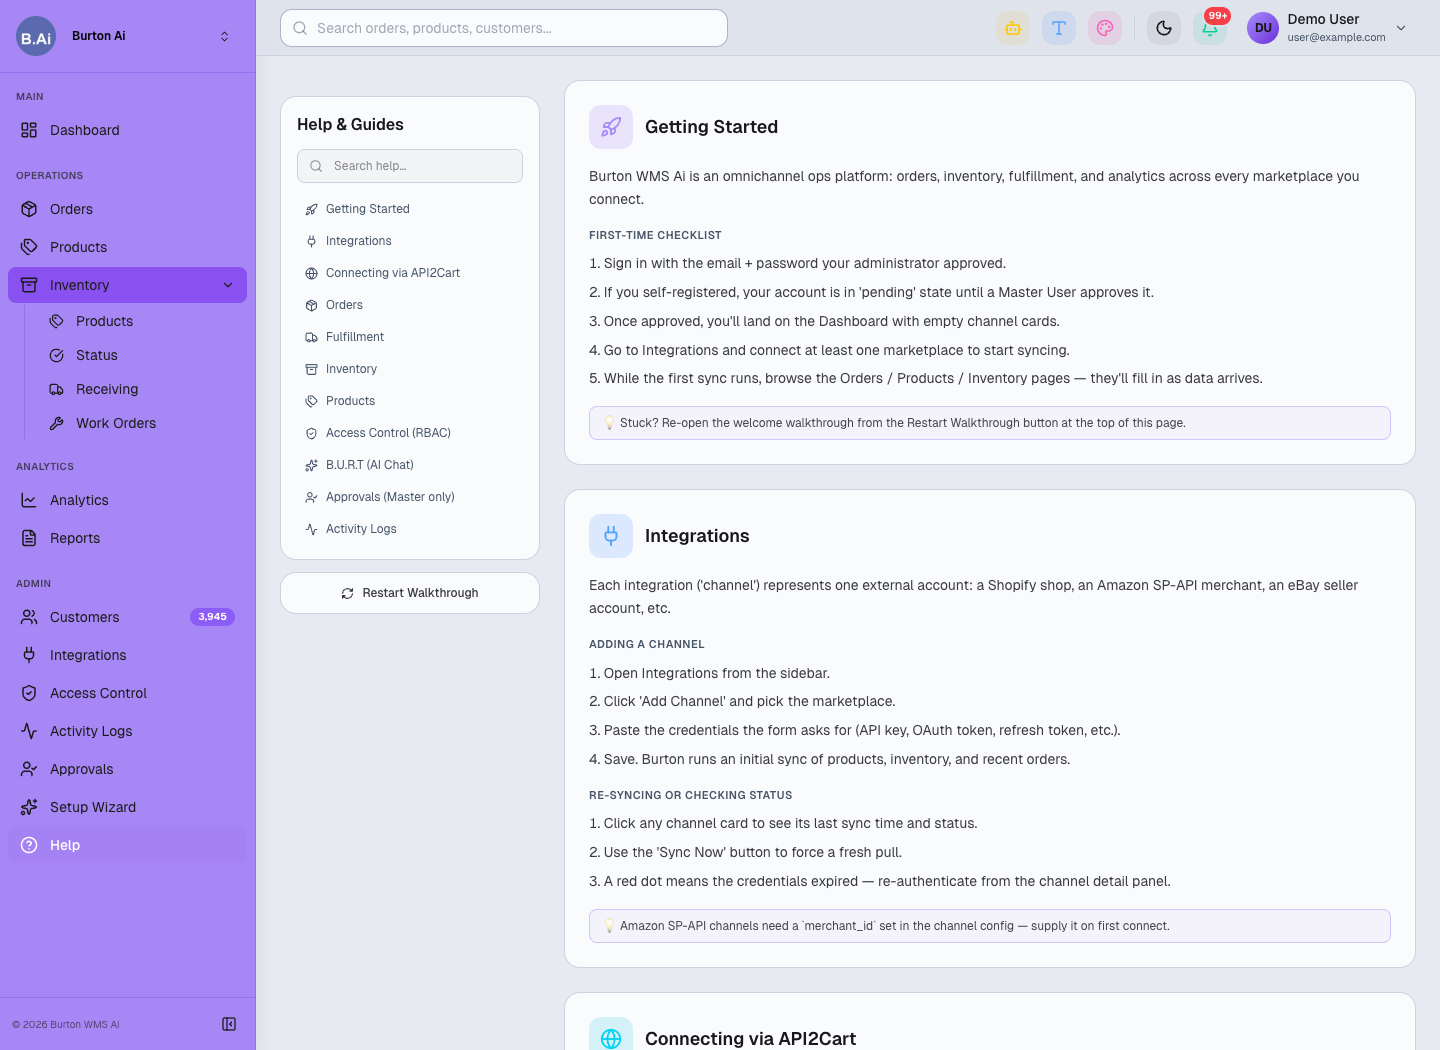The height and width of the screenshot is (1050, 1440).
Task: Click the 3,945 customers badge
Action: pos(212,617)
